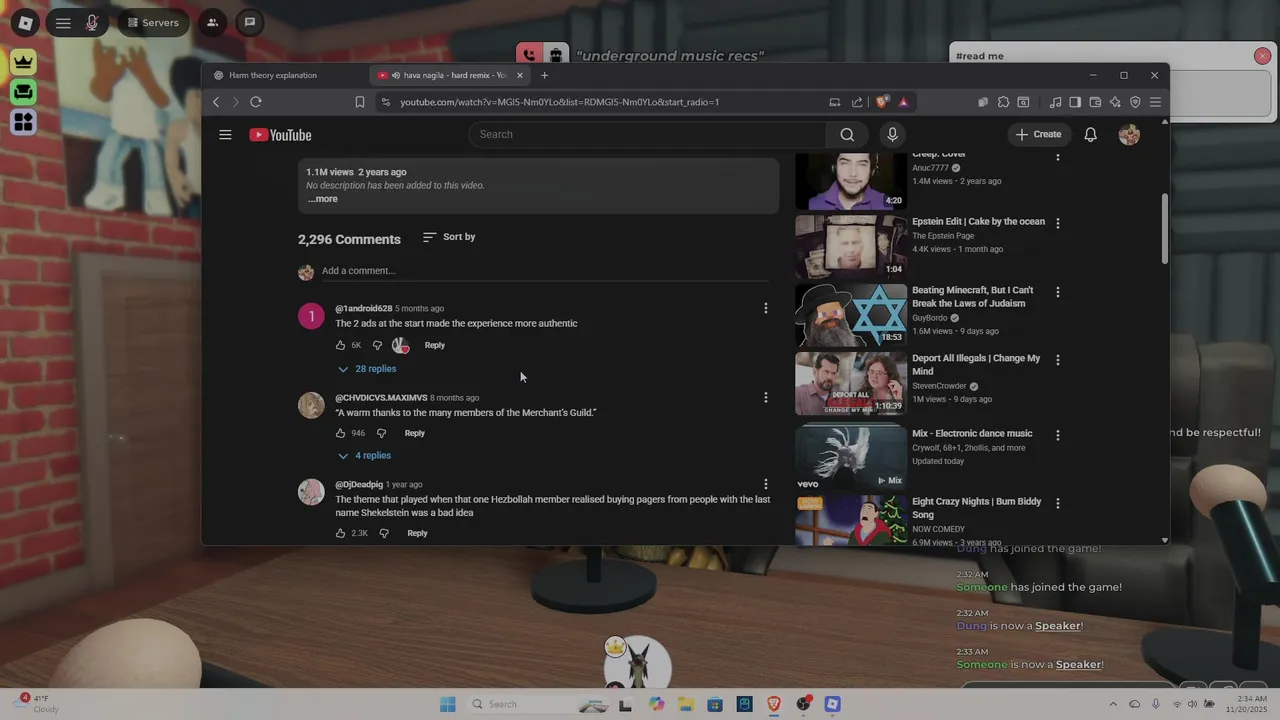The width and height of the screenshot is (1280, 720).
Task: Go back with the browser back arrow
Action: (x=216, y=102)
